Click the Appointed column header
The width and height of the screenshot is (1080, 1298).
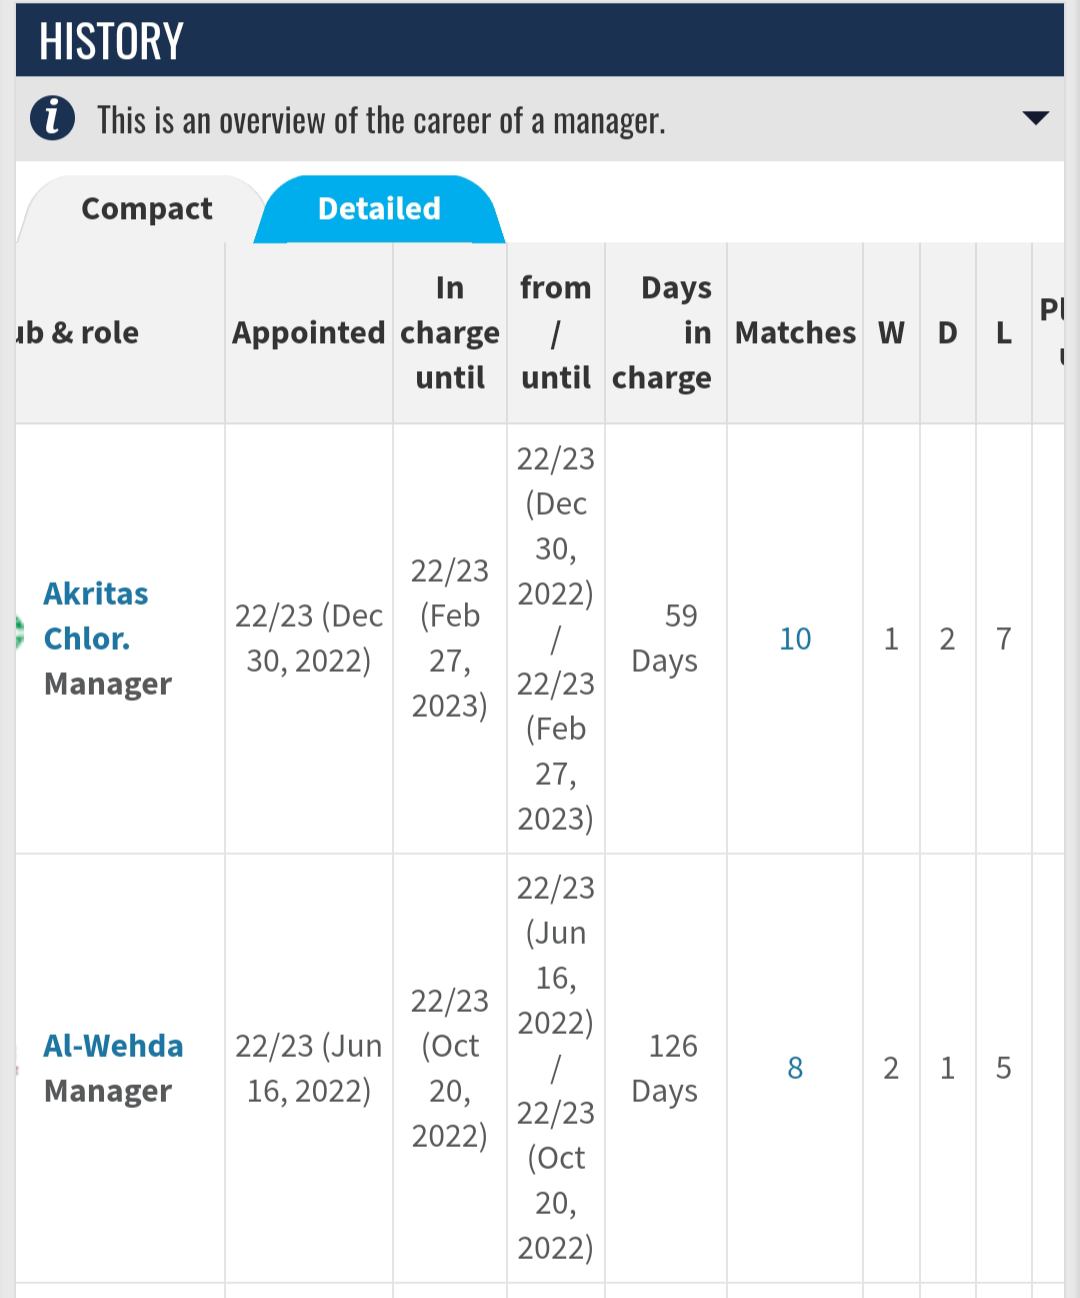tap(308, 332)
